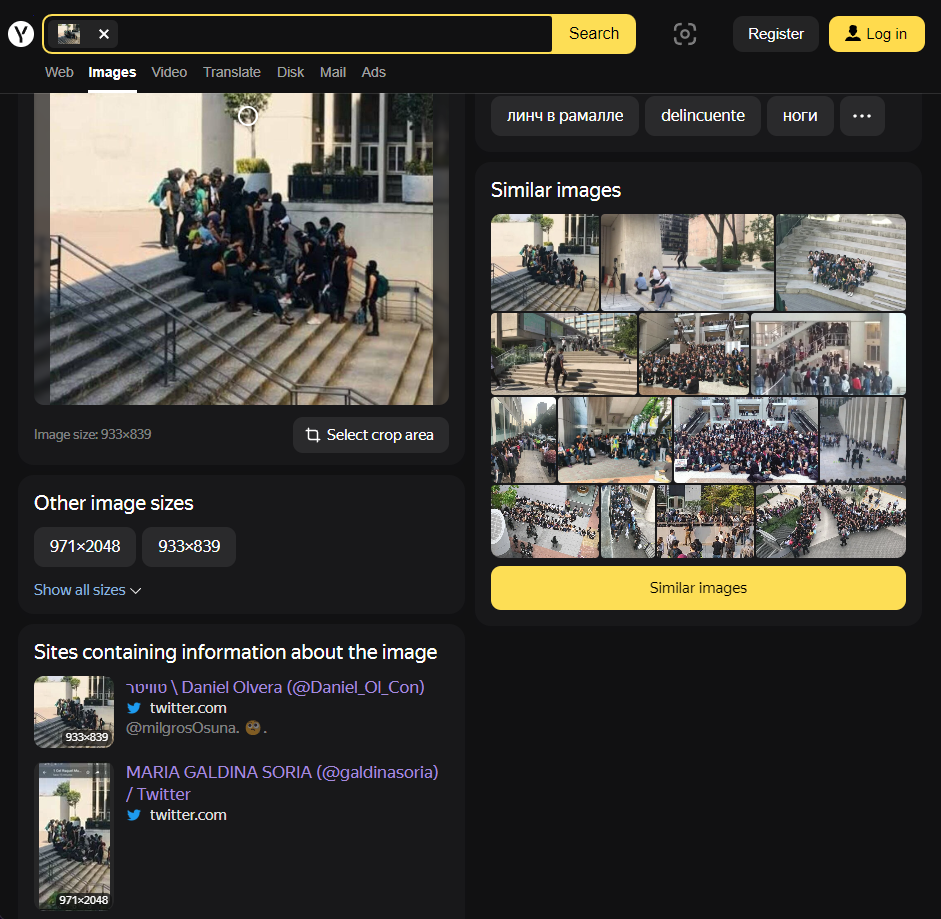Select the 933×839 image size
The image size is (941, 919).
[x=189, y=547]
